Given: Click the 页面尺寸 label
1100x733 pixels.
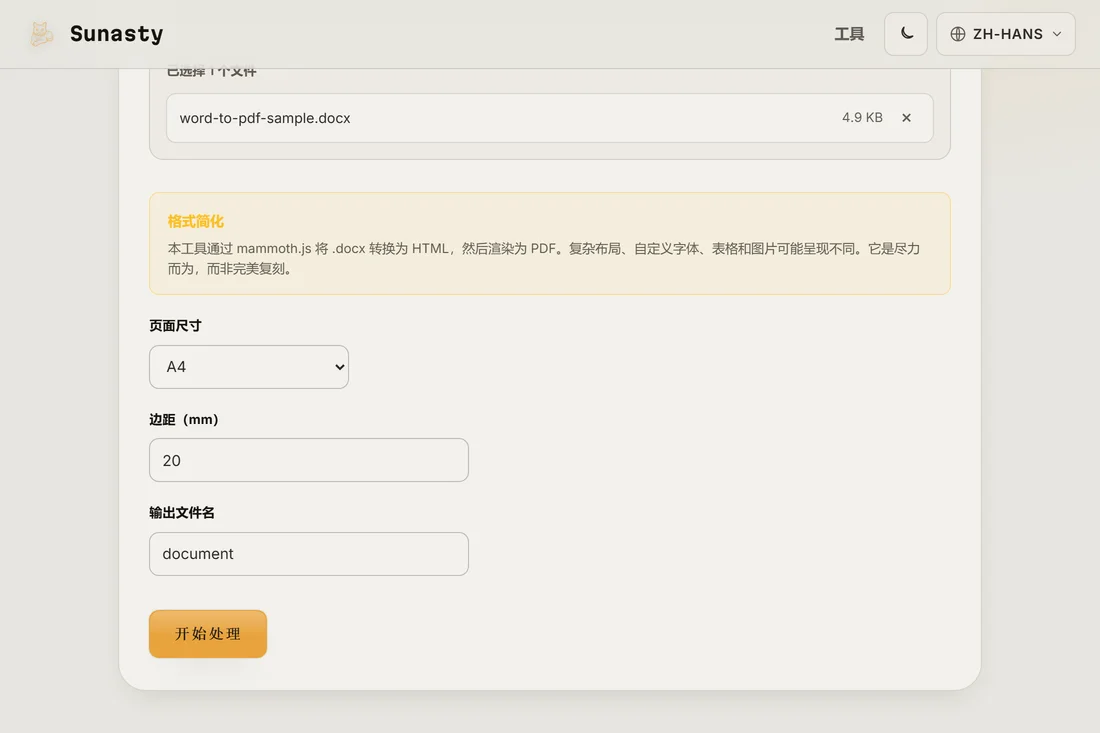Looking at the screenshot, I should pyautogui.click(x=175, y=325).
